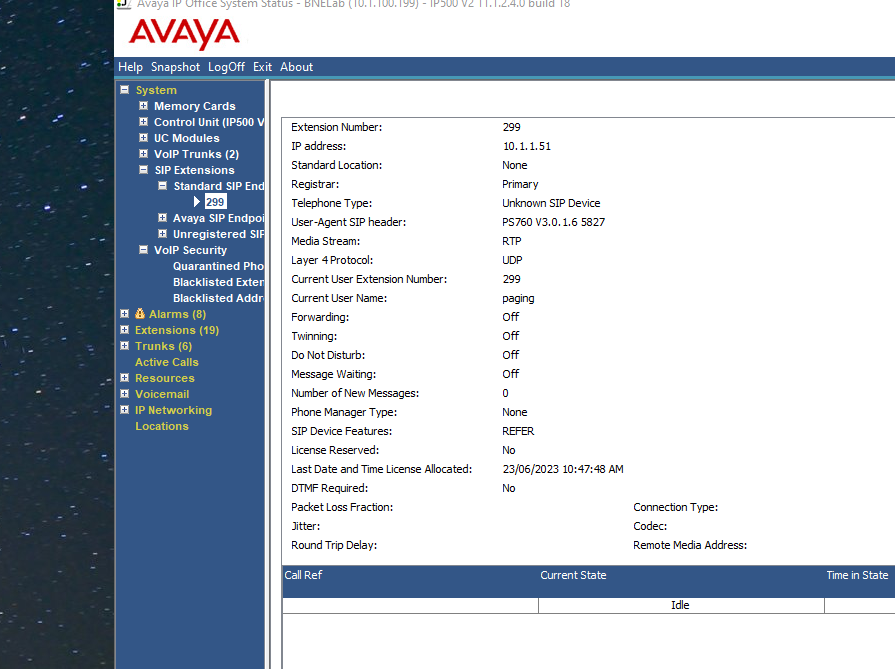Click User-Agent value PS760 V3.0.1.6 5827
895x669 pixels.
click(x=553, y=222)
